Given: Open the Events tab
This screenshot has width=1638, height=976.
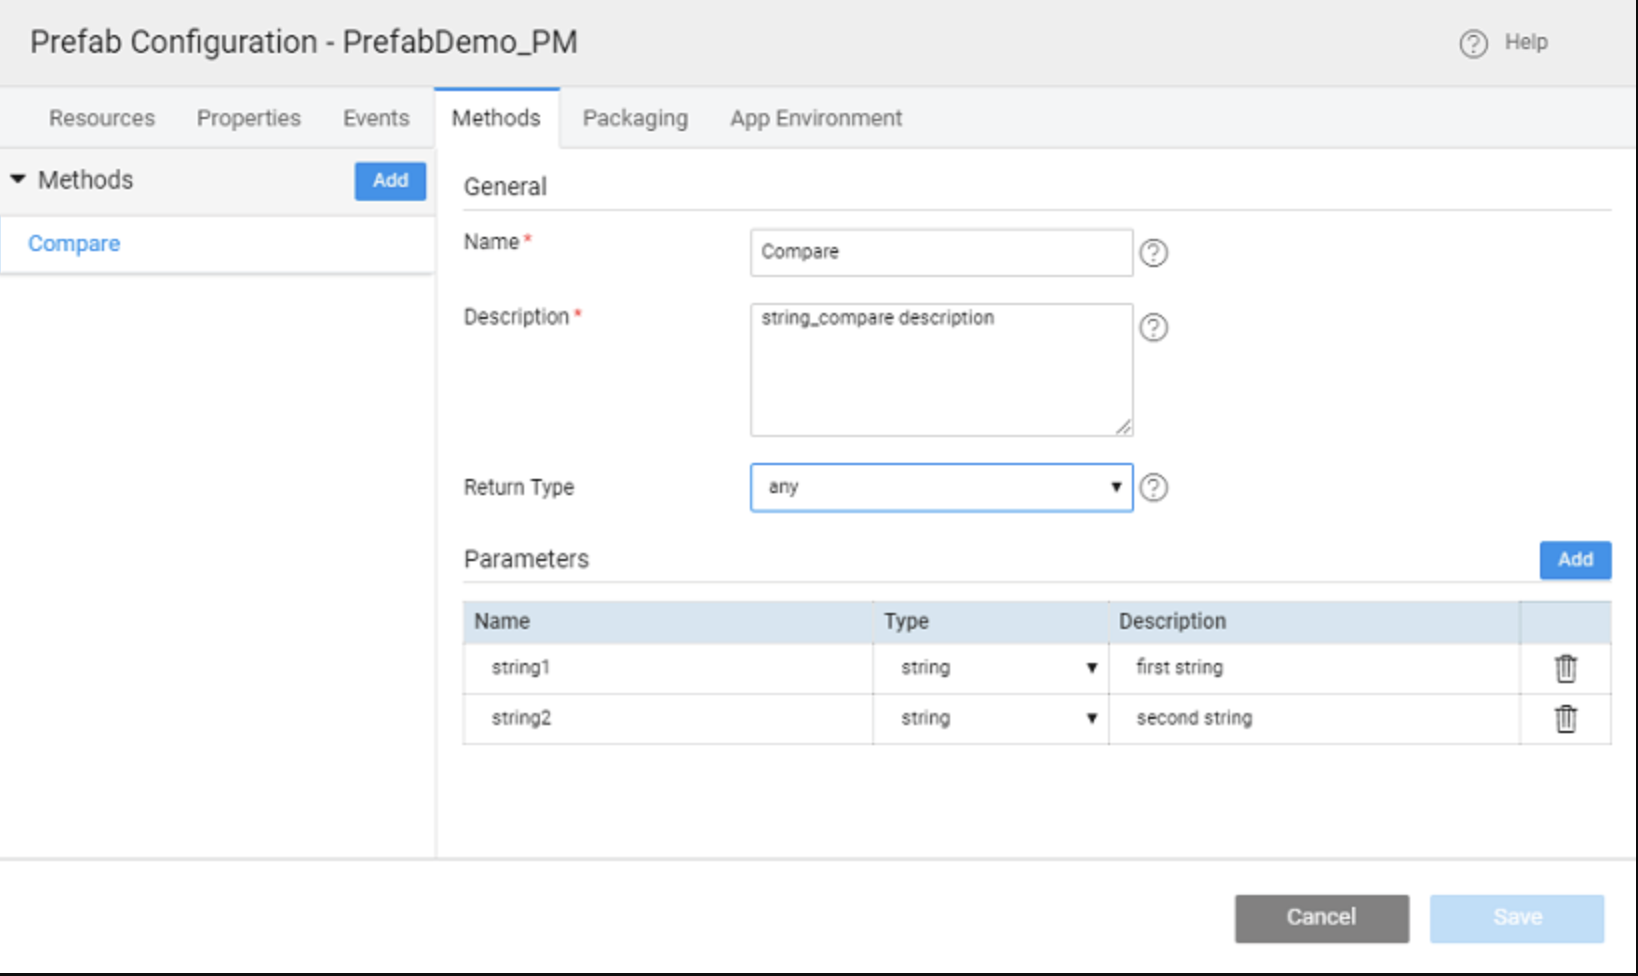Looking at the screenshot, I should click(376, 119).
